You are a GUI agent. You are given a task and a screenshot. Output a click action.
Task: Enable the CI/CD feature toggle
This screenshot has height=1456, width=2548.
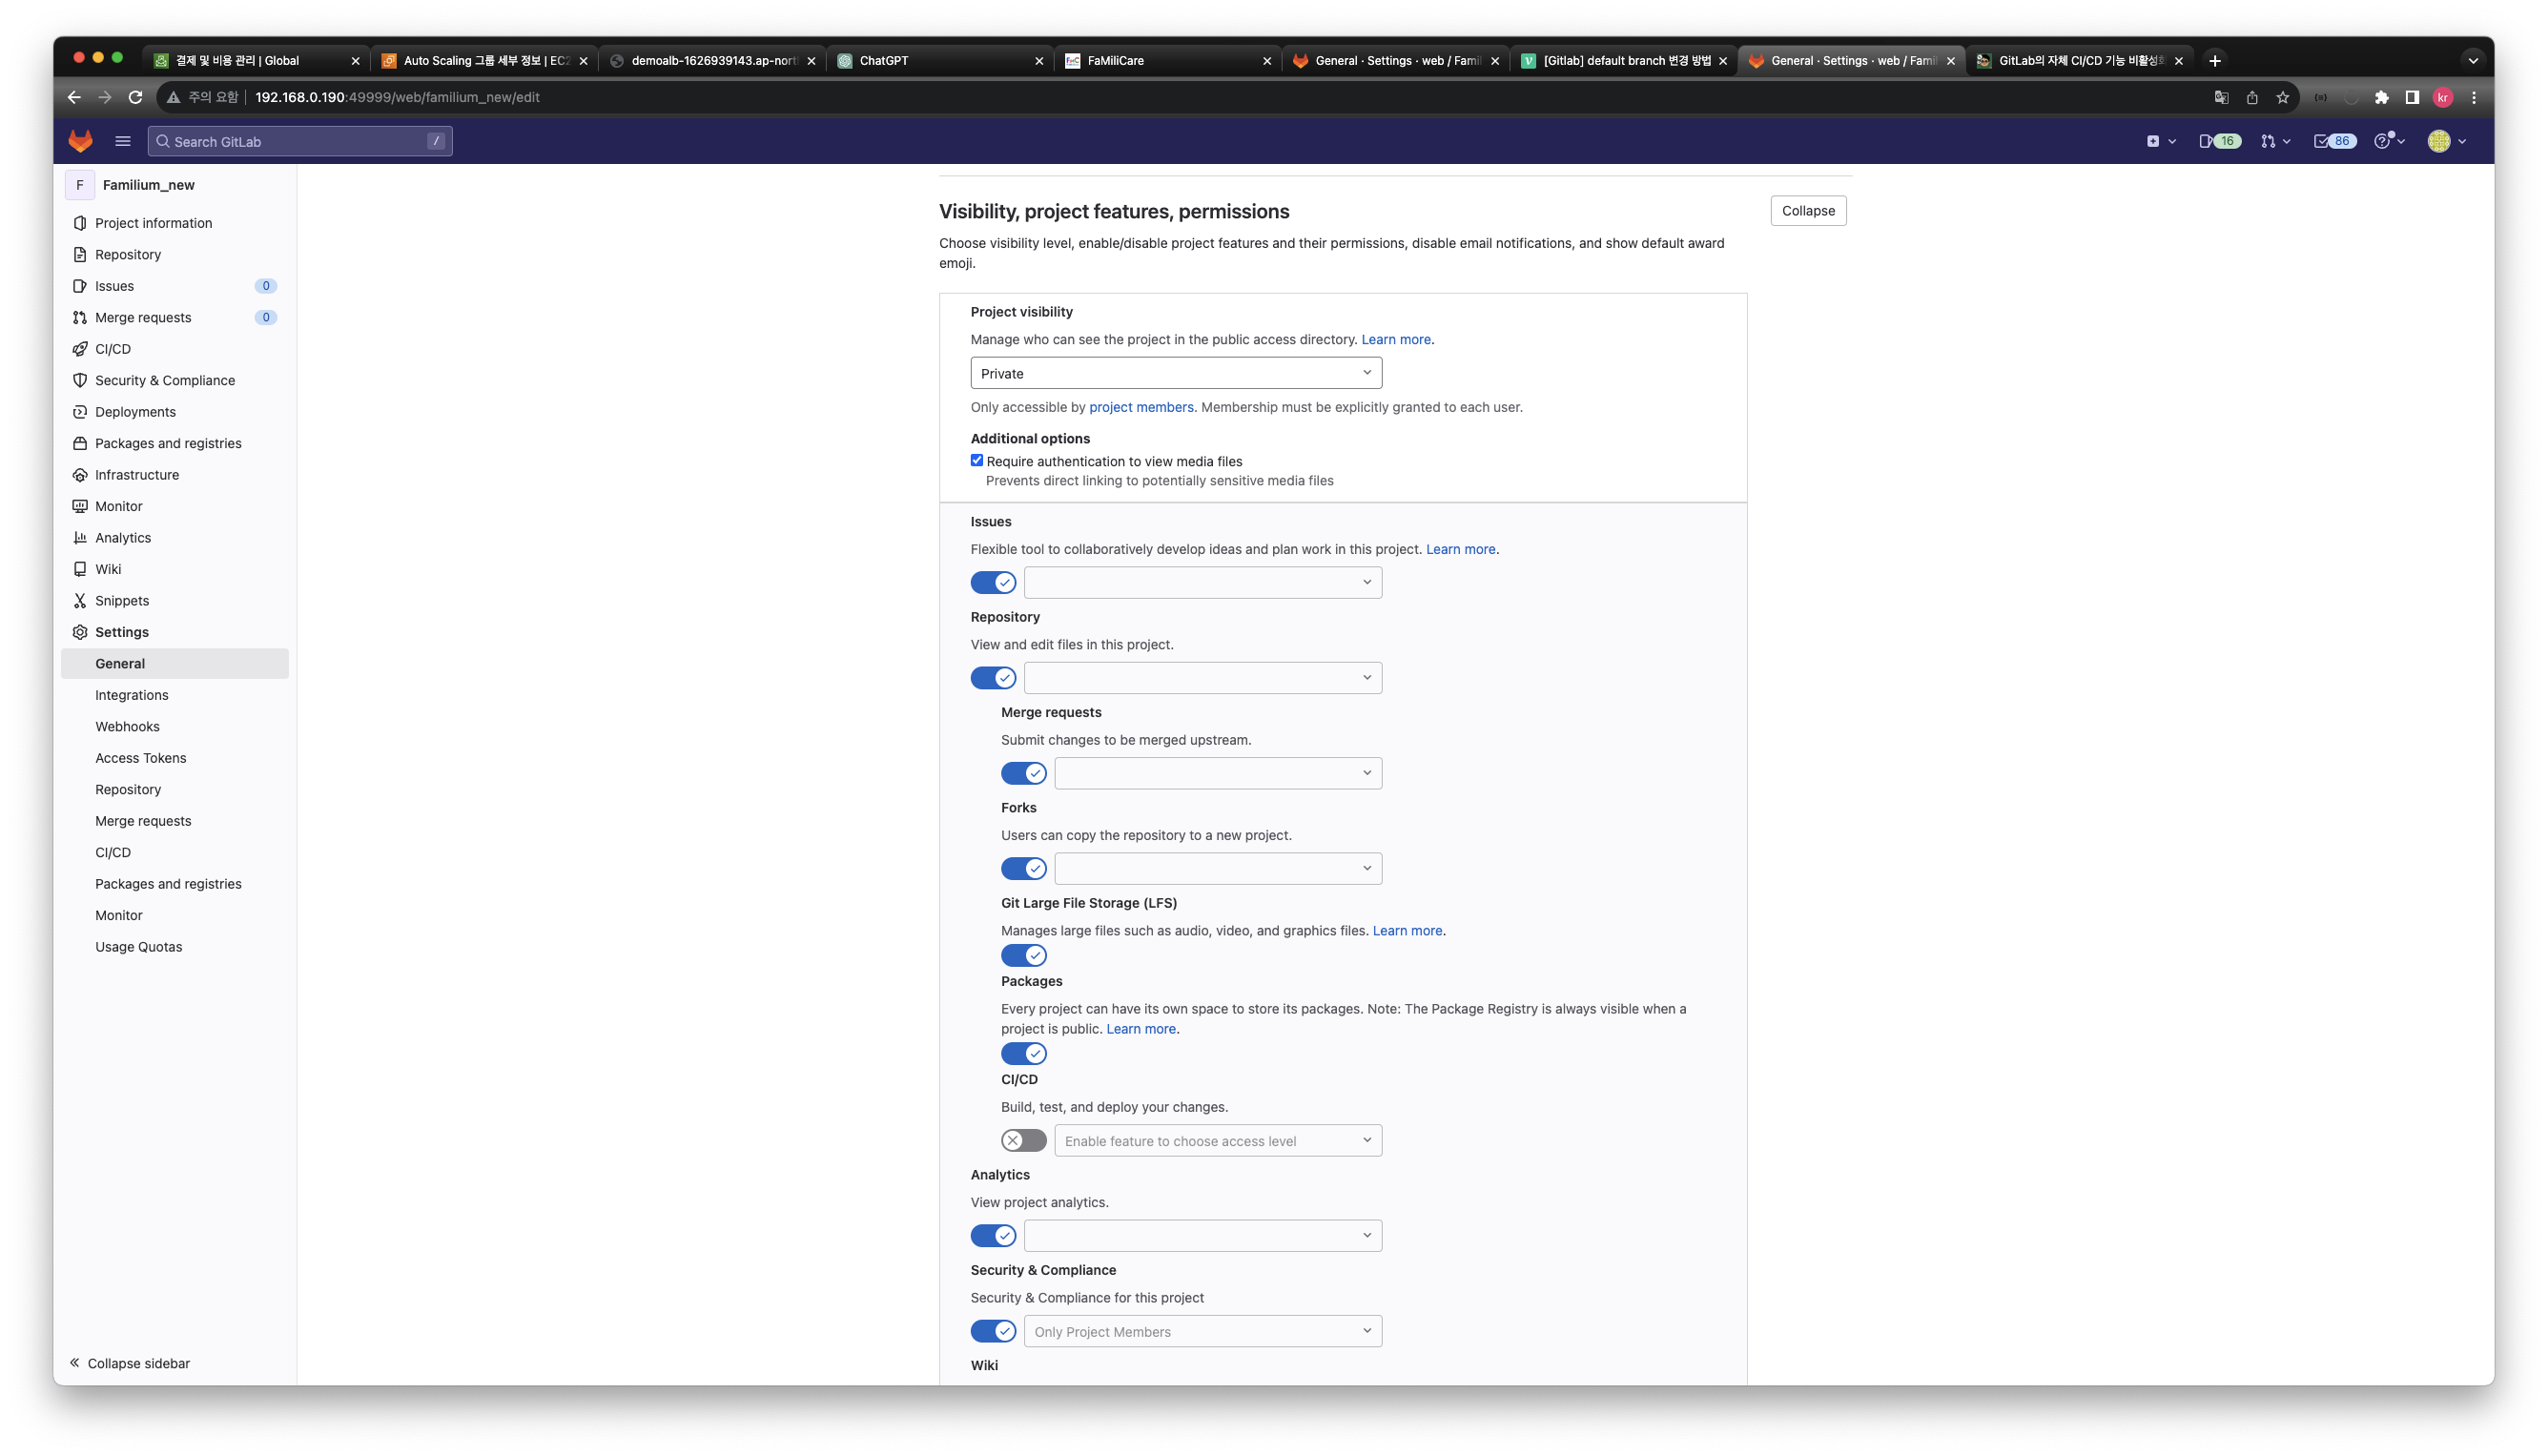(1024, 1140)
